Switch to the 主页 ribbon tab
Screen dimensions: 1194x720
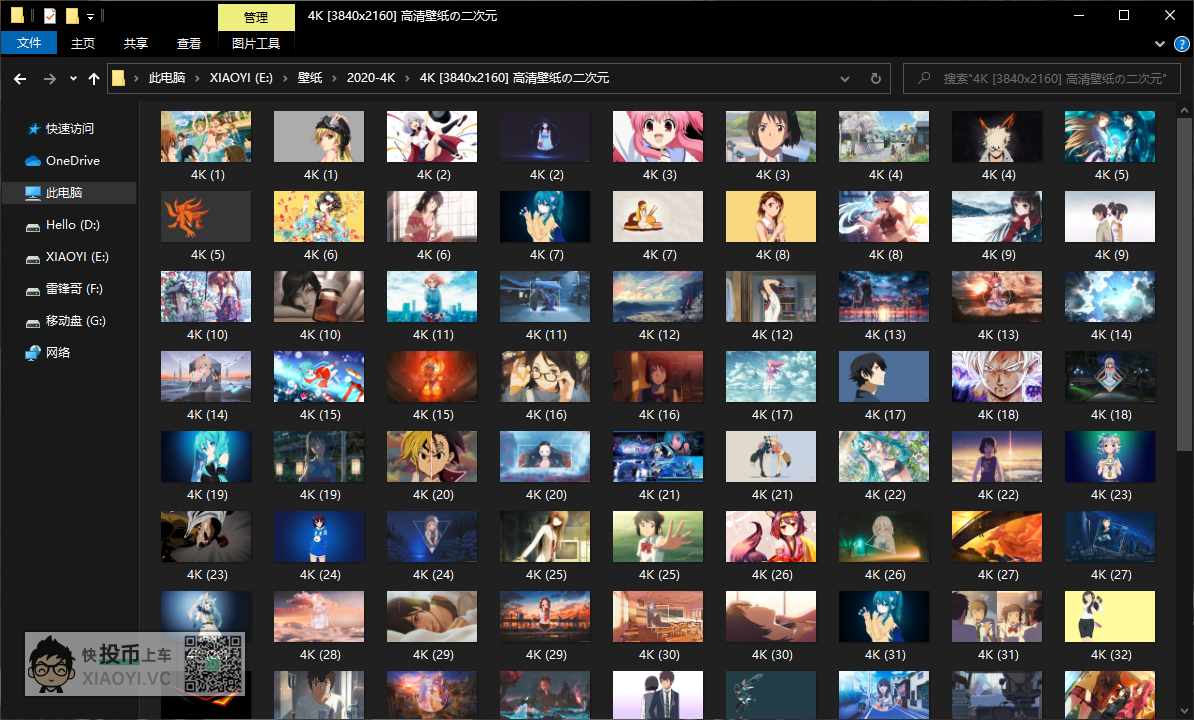coord(83,43)
